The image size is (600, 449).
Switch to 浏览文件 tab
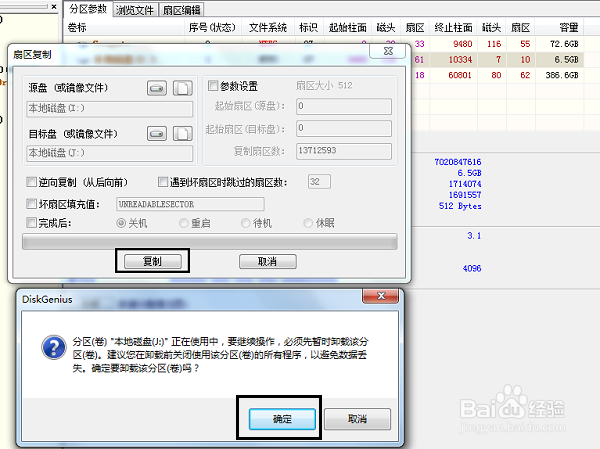[x=135, y=10]
